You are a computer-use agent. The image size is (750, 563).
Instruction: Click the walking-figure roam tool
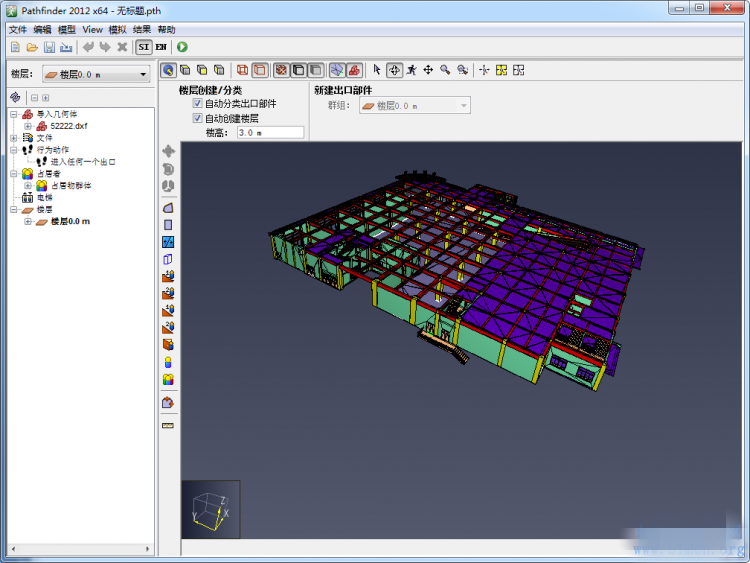point(411,70)
